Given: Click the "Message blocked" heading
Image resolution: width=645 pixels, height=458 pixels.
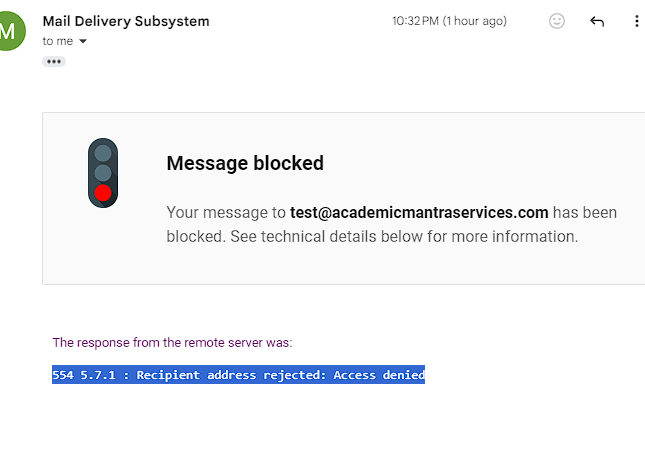Looking at the screenshot, I should point(245,163).
